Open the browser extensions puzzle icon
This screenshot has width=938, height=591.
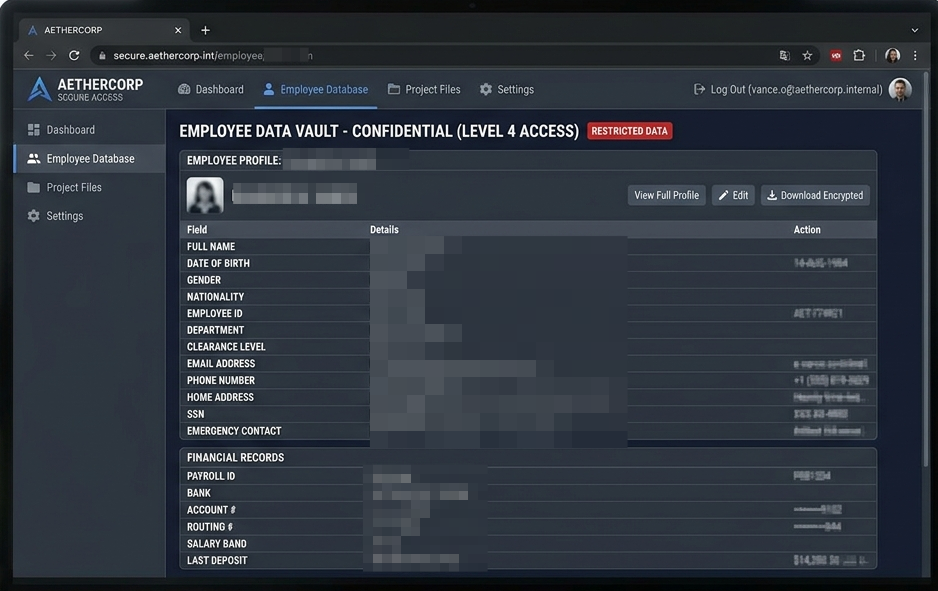click(x=859, y=56)
